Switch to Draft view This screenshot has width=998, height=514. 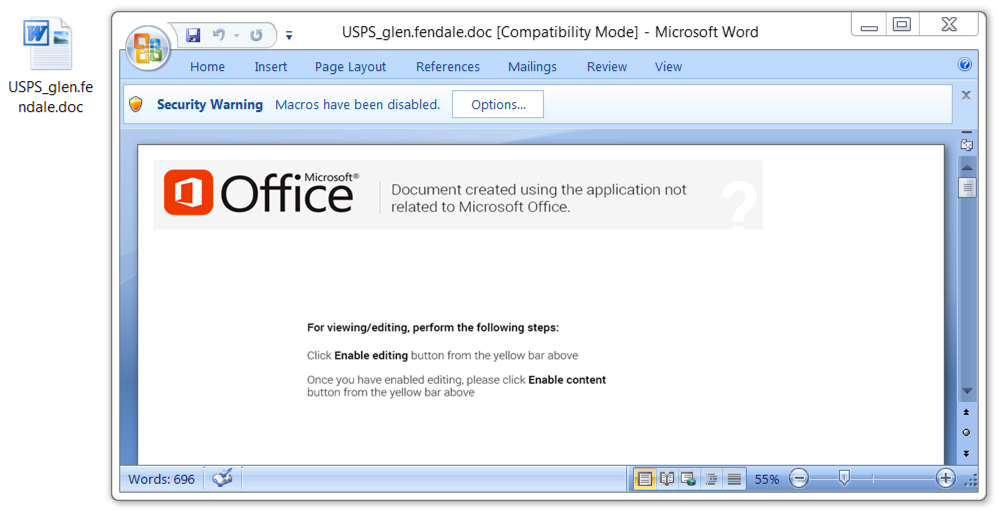(734, 479)
